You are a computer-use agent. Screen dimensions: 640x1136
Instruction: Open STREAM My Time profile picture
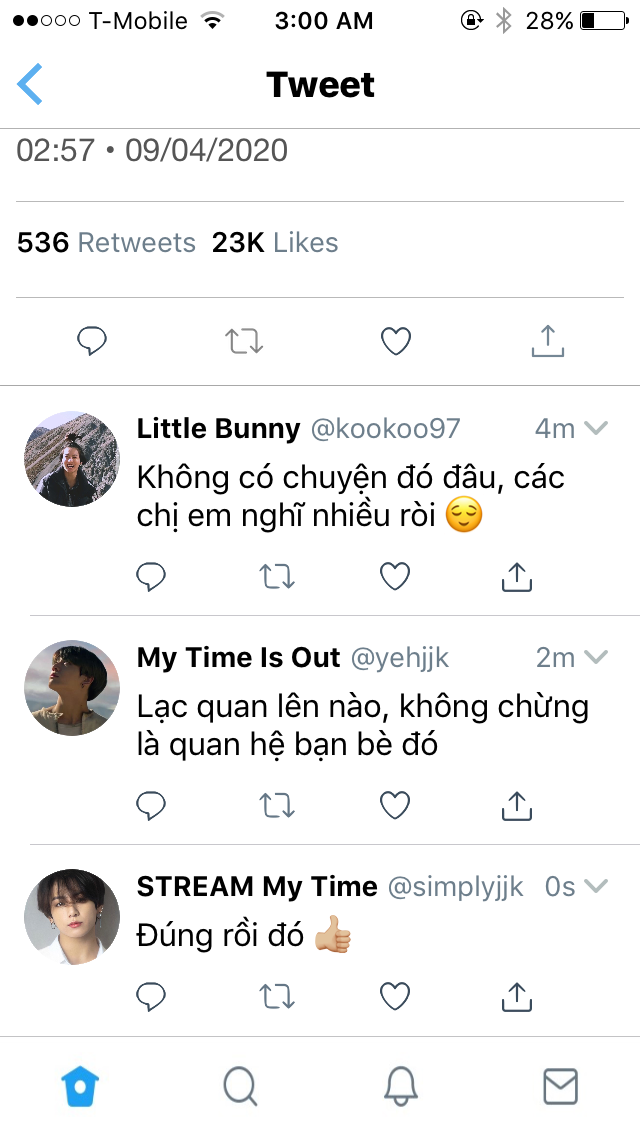click(72, 916)
